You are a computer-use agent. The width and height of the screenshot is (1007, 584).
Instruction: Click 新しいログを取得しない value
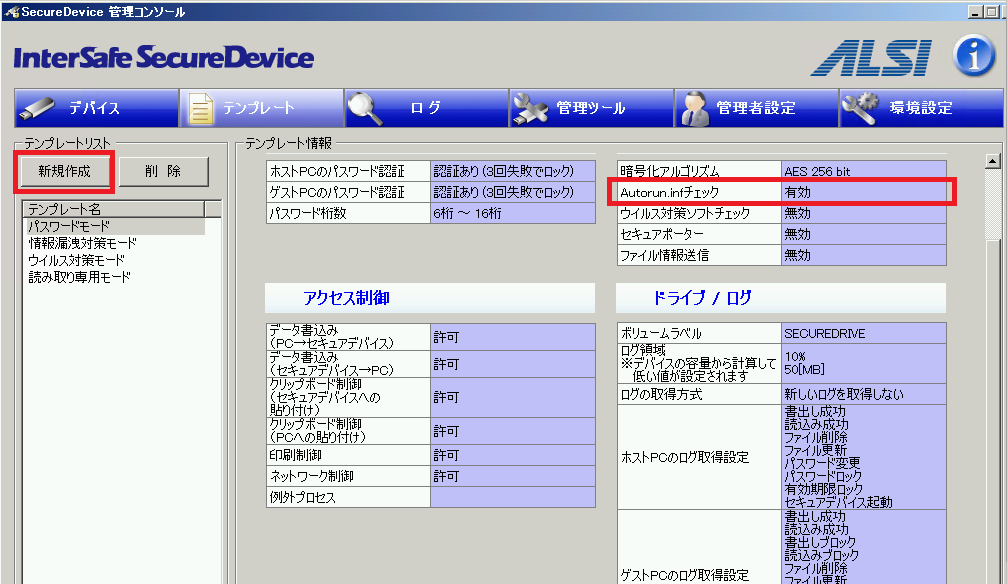(863, 394)
